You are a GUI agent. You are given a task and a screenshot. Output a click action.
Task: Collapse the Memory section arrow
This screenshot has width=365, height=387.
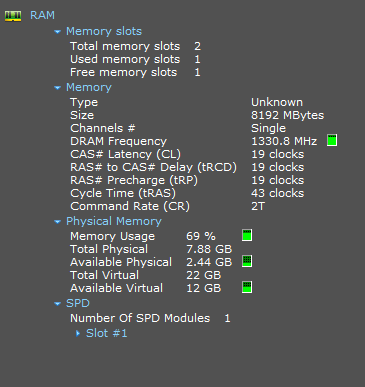pyautogui.click(x=58, y=88)
